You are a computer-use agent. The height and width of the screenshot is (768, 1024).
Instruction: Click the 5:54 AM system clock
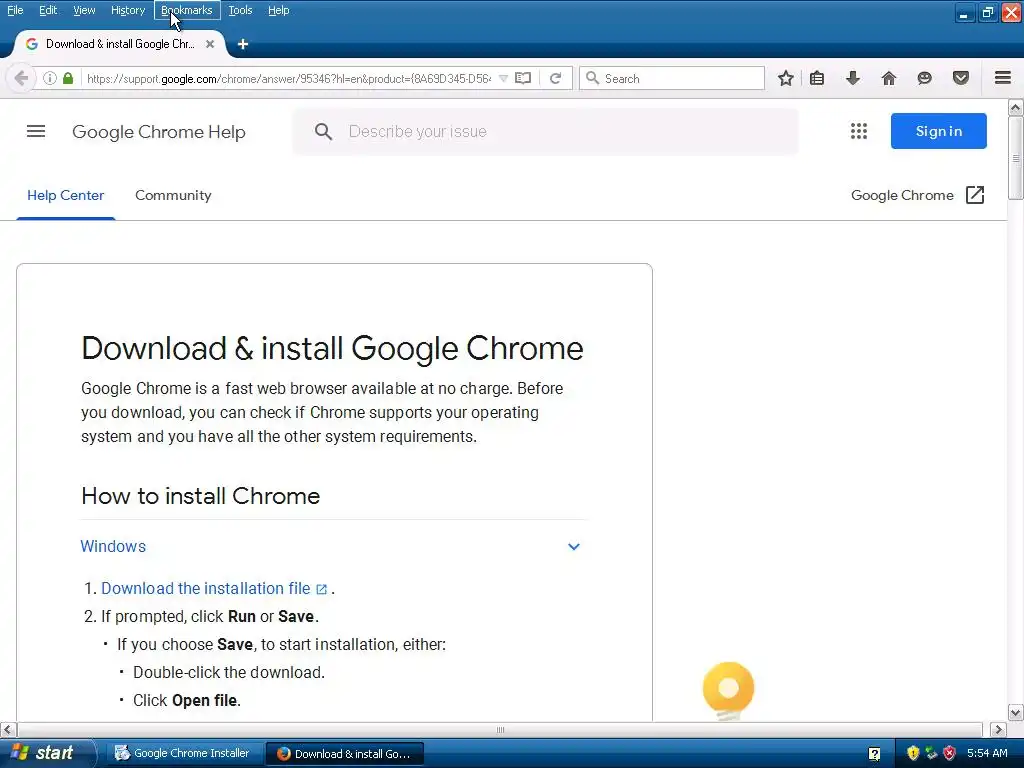pos(987,753)
